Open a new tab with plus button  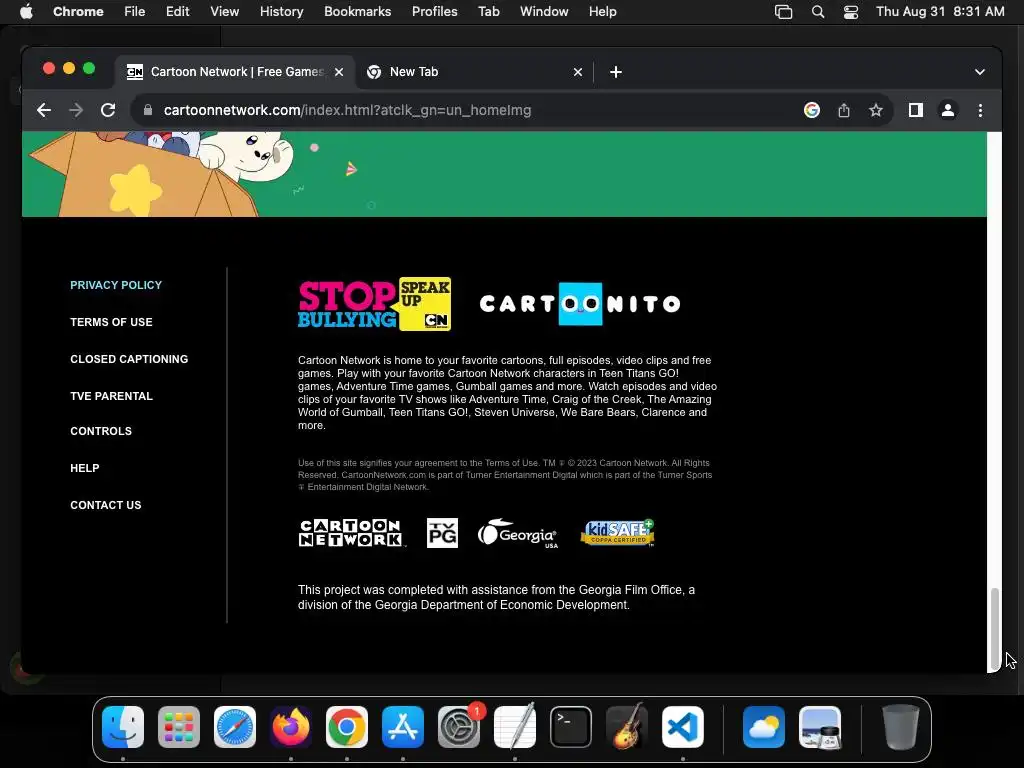tap(616, 72)
